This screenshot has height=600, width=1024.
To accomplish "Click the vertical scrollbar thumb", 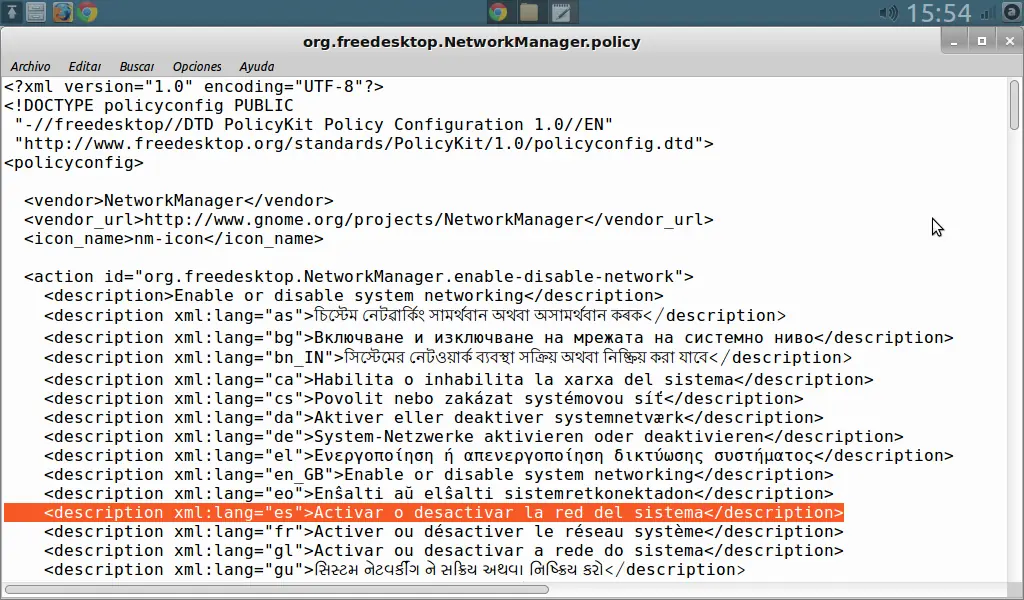I will click(x=1014, y=104).
